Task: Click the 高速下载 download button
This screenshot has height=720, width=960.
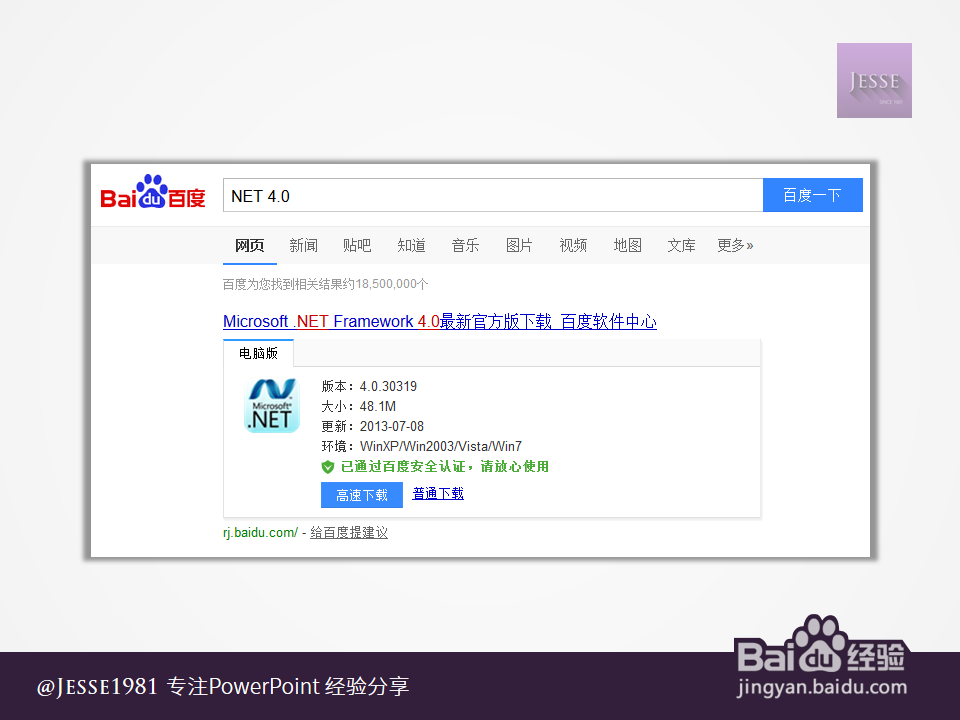Action: [x=361, y=494]
